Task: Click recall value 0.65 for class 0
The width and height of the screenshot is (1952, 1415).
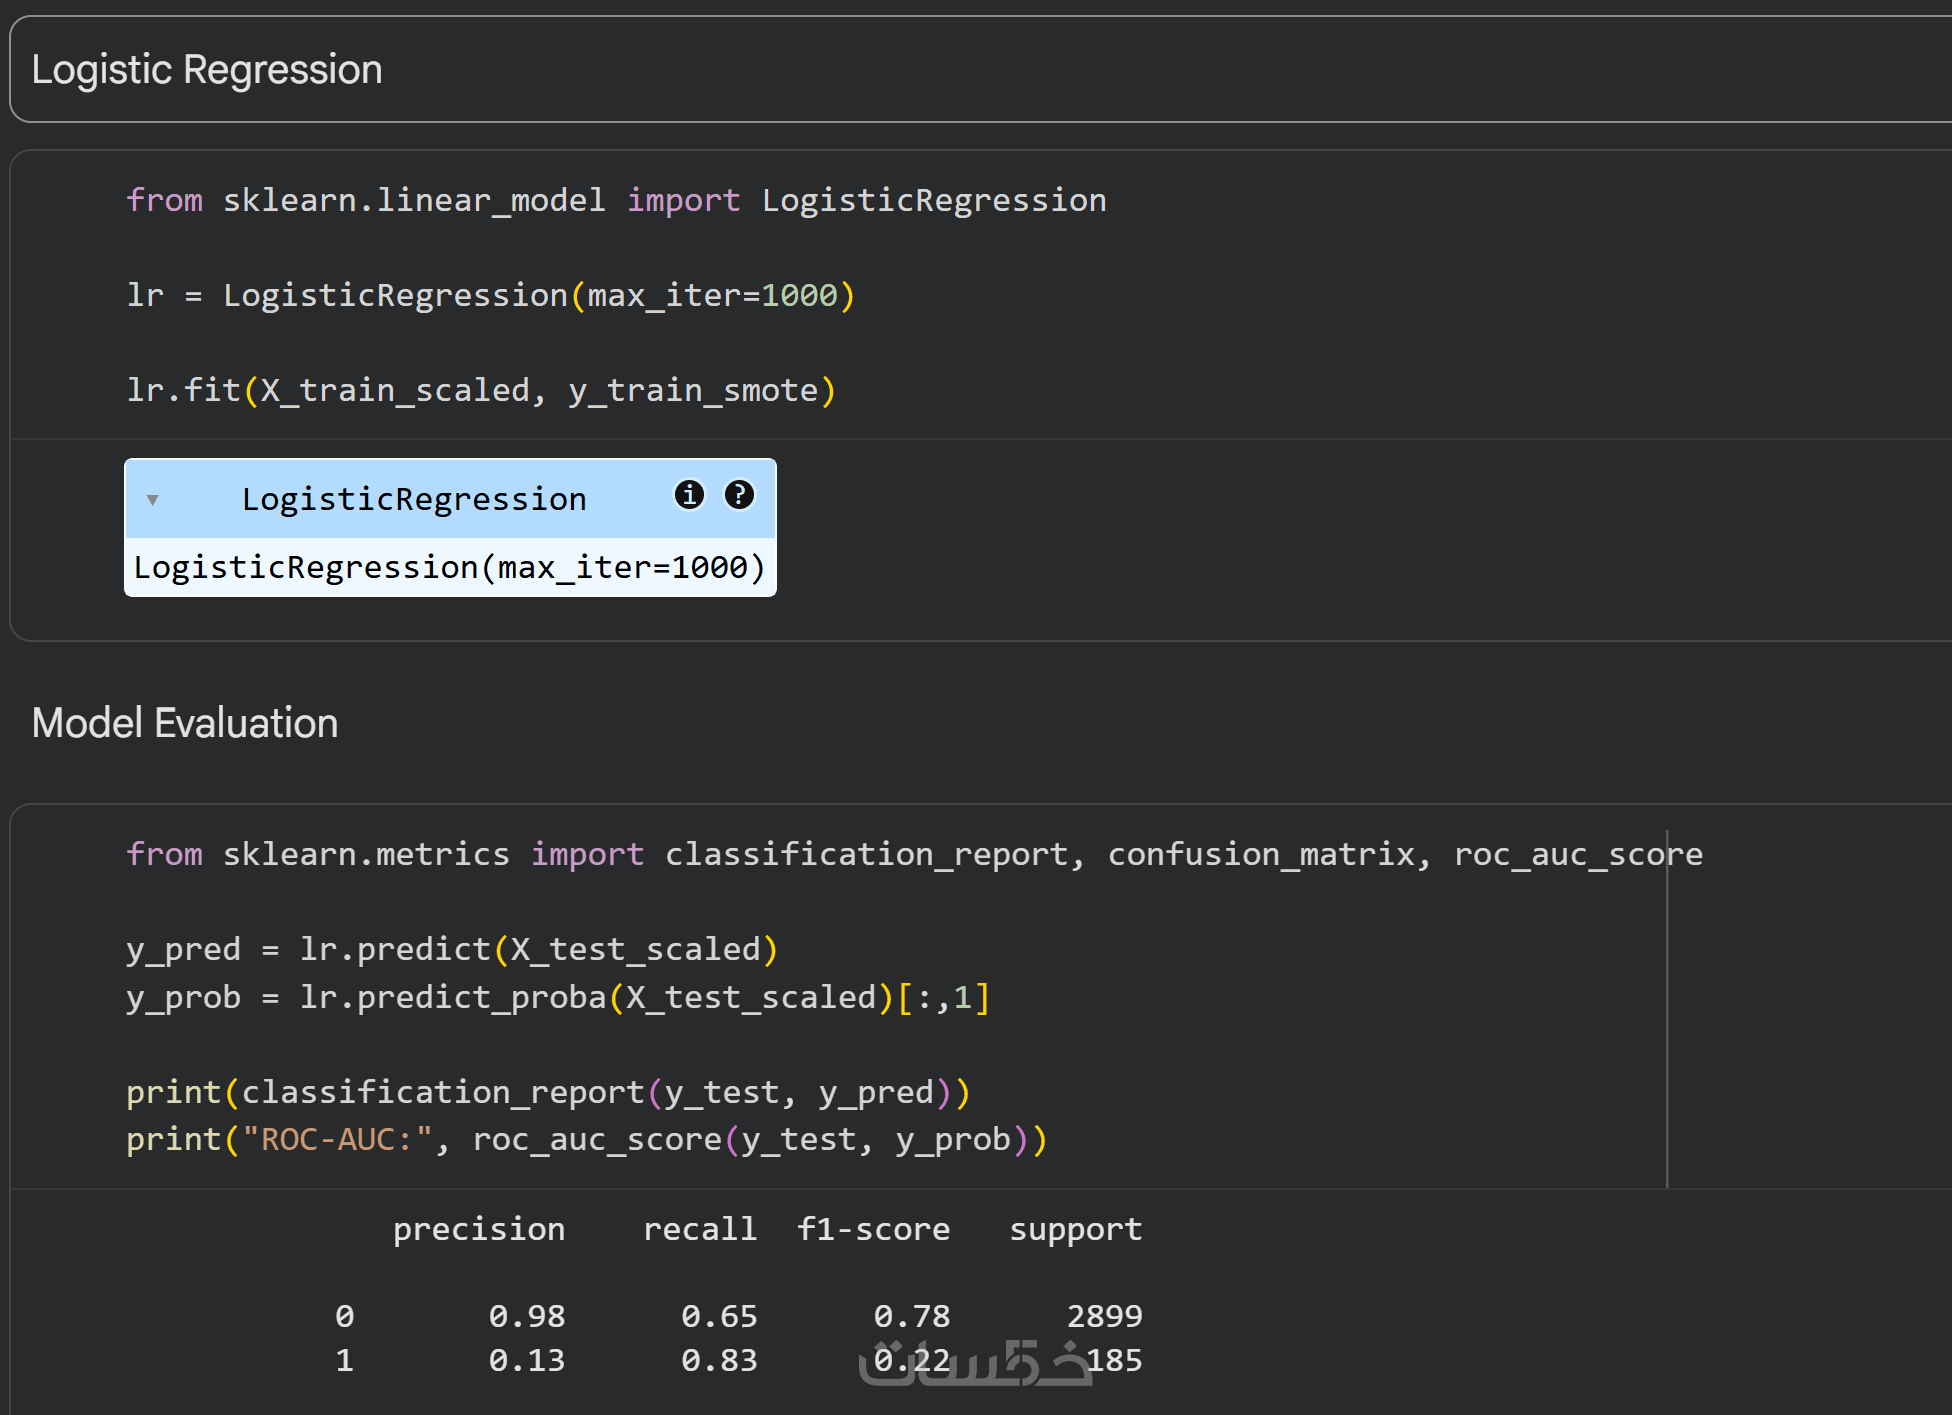Action: coord(719,1316)
